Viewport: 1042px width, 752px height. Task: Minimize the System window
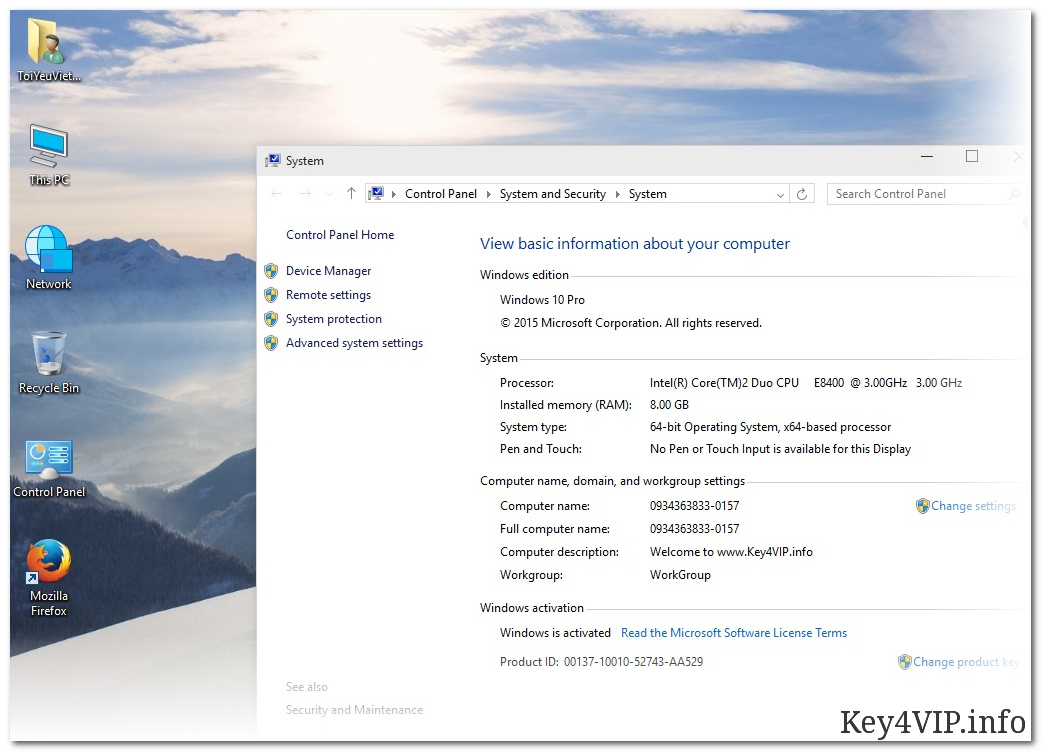927,156
